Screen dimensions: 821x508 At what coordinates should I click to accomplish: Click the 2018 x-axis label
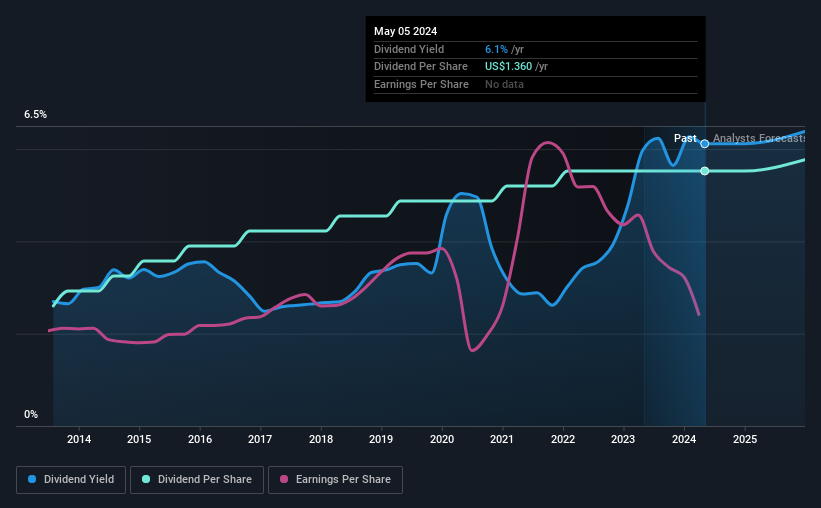[321, 439]
